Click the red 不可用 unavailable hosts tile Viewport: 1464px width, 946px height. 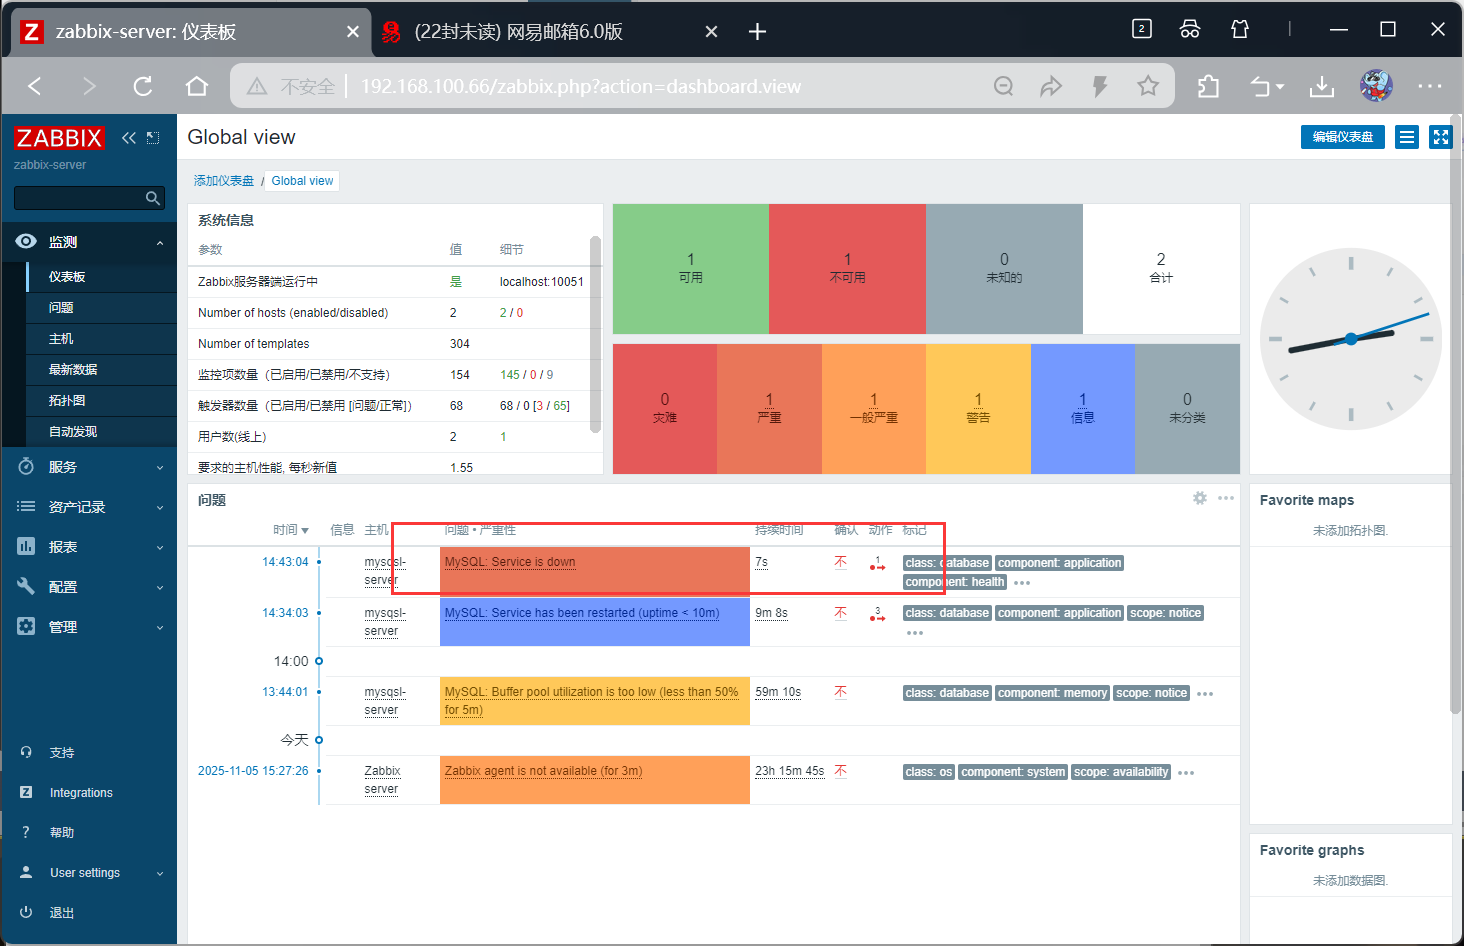coord(847,269)
